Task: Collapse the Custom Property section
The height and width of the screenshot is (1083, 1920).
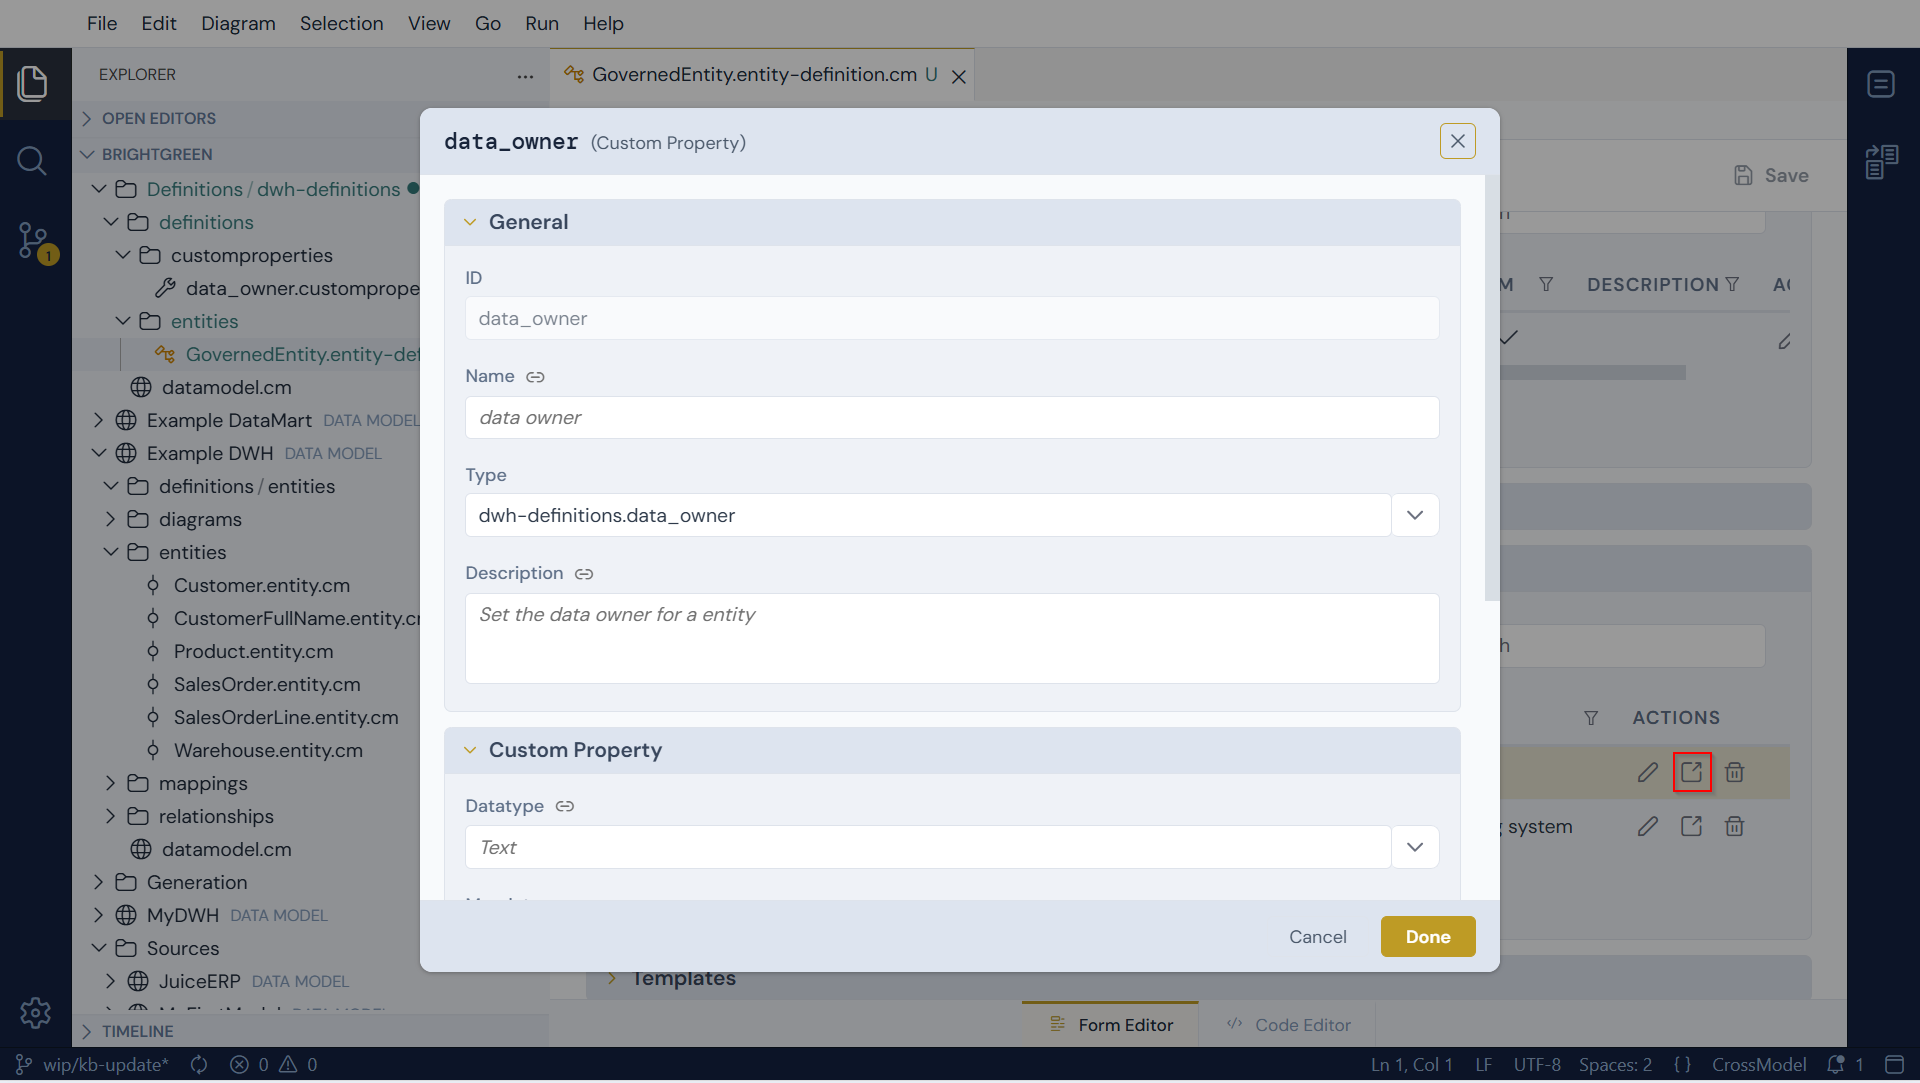Action: tap(470, 750)
